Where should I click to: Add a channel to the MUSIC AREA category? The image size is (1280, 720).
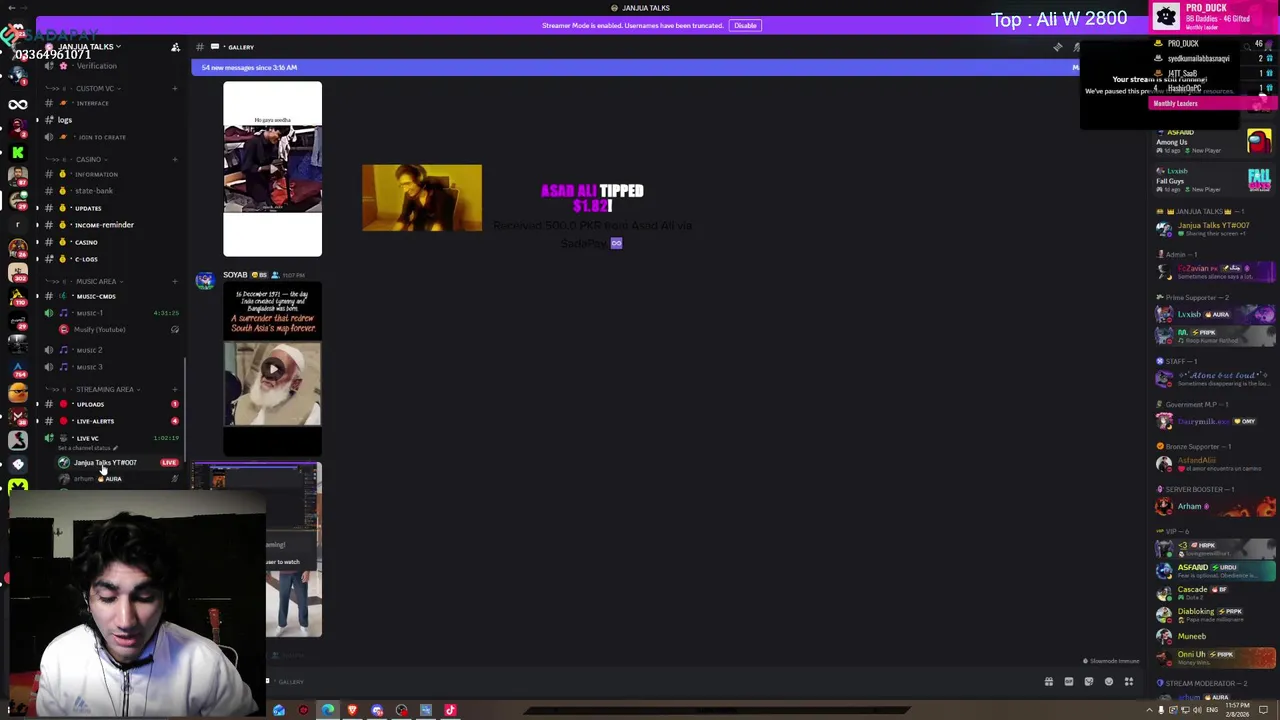pos(174,281)
